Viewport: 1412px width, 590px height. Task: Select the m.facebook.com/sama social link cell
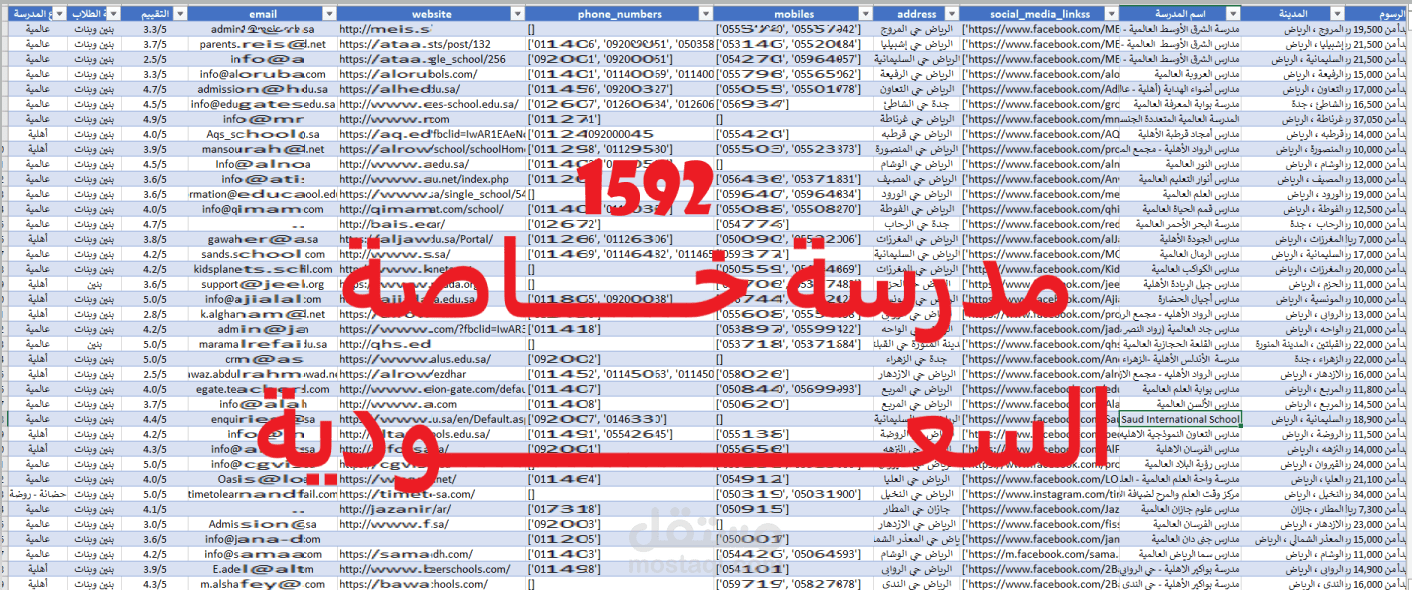(1039, 554)
